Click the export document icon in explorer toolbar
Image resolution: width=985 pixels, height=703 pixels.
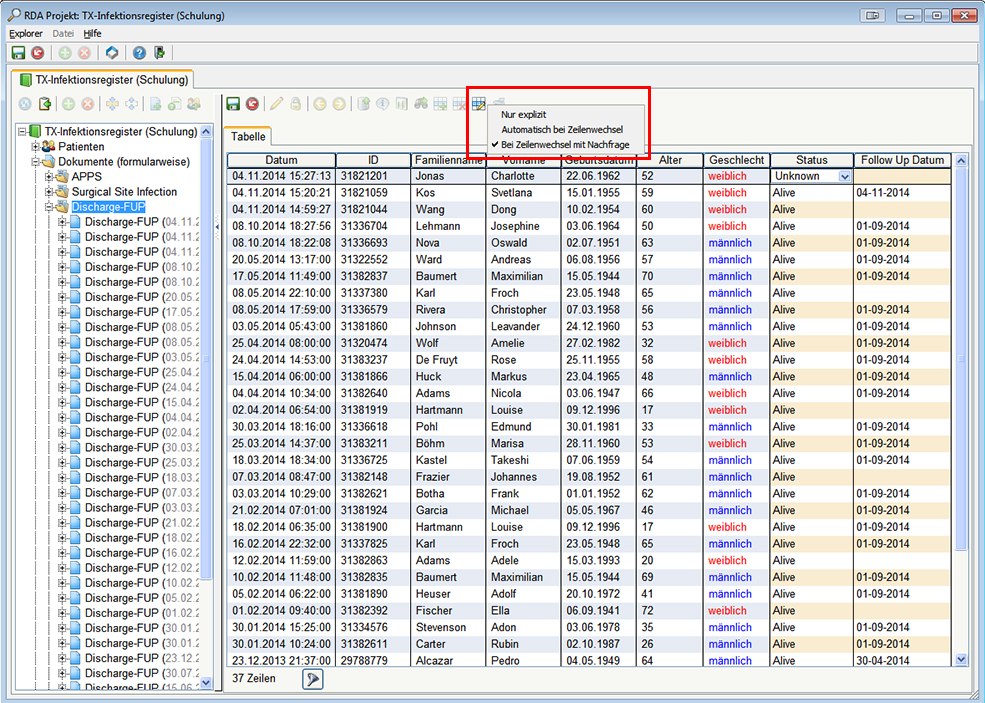[x=45, y=104]
